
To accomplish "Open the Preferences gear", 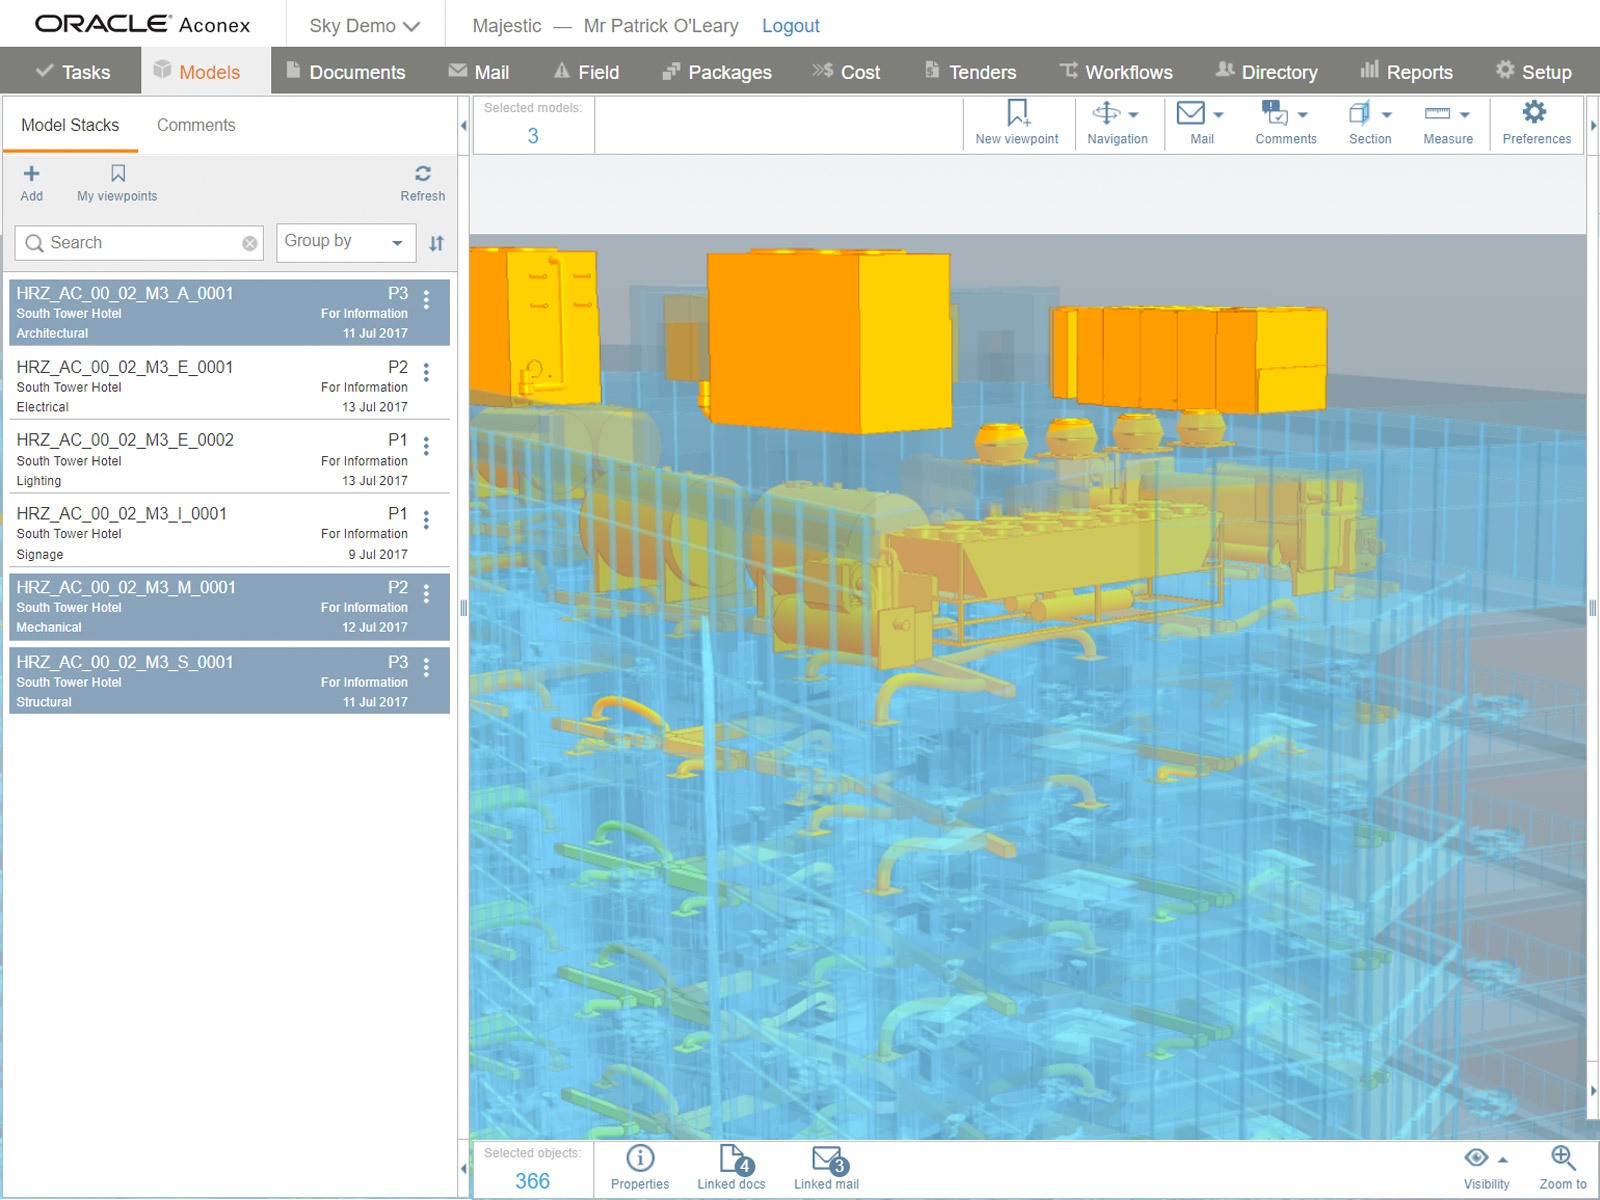I will tap(1535, 113).
